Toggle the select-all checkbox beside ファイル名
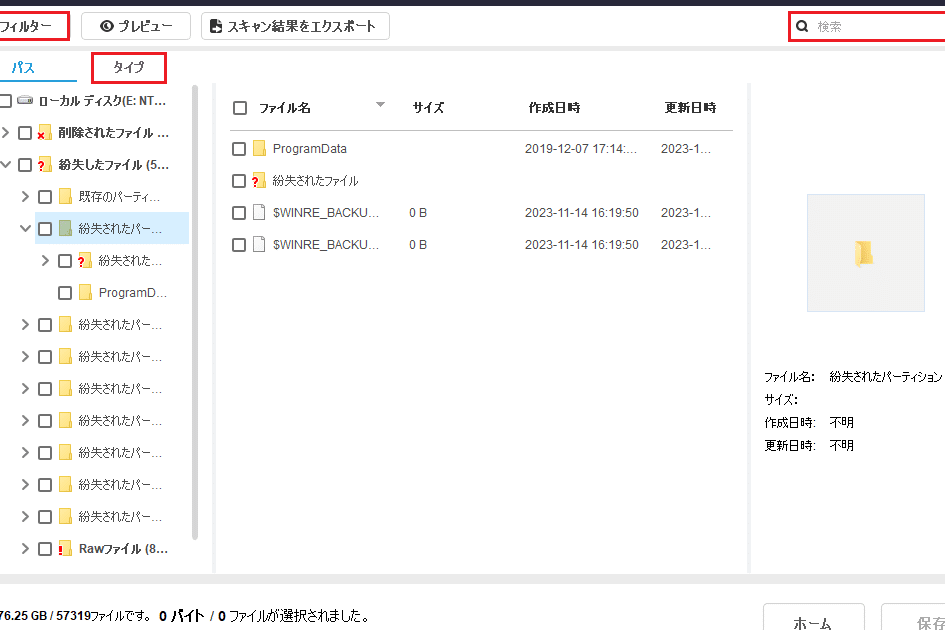The image size is (945, 630). (x=240, y=108)
